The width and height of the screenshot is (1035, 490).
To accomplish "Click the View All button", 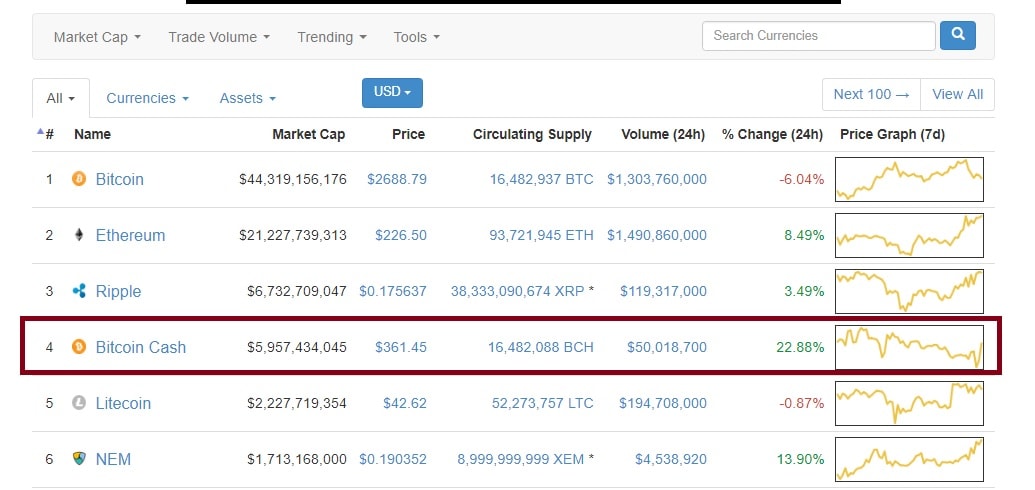I will pyautogui.click(x=957, y=94).
